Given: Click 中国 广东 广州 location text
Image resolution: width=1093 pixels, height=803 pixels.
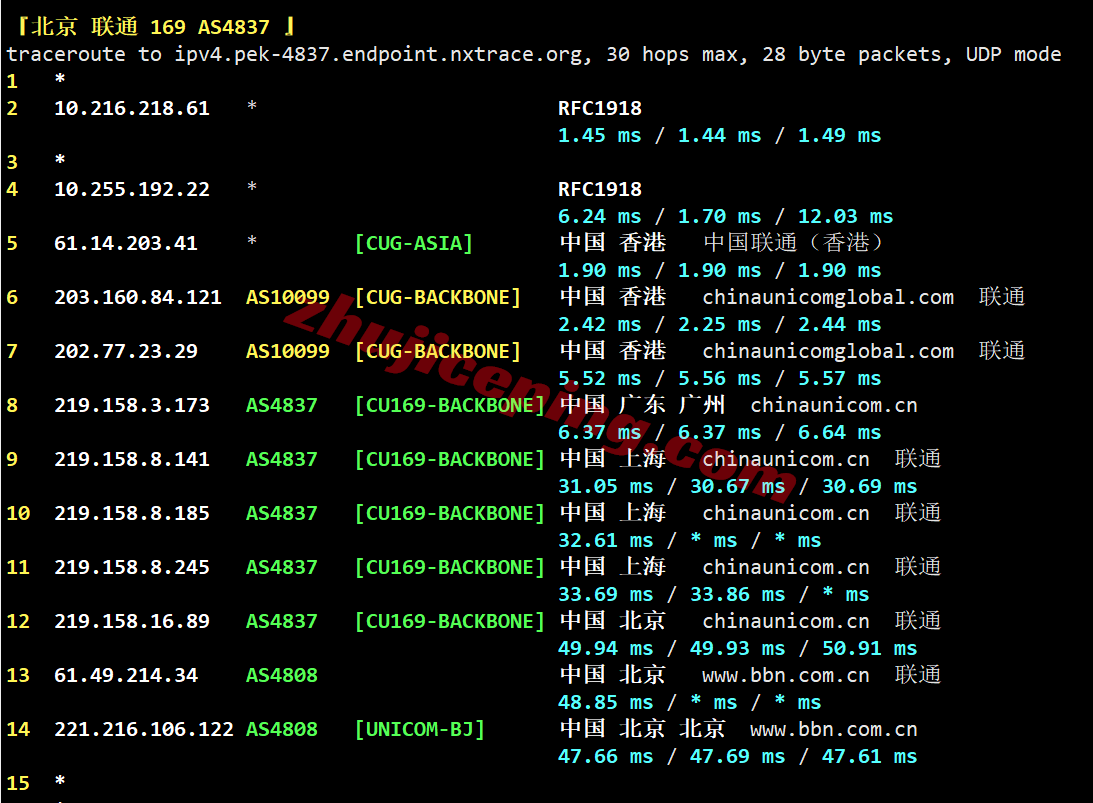Looking at the screenshot, I should coord(642,404).
